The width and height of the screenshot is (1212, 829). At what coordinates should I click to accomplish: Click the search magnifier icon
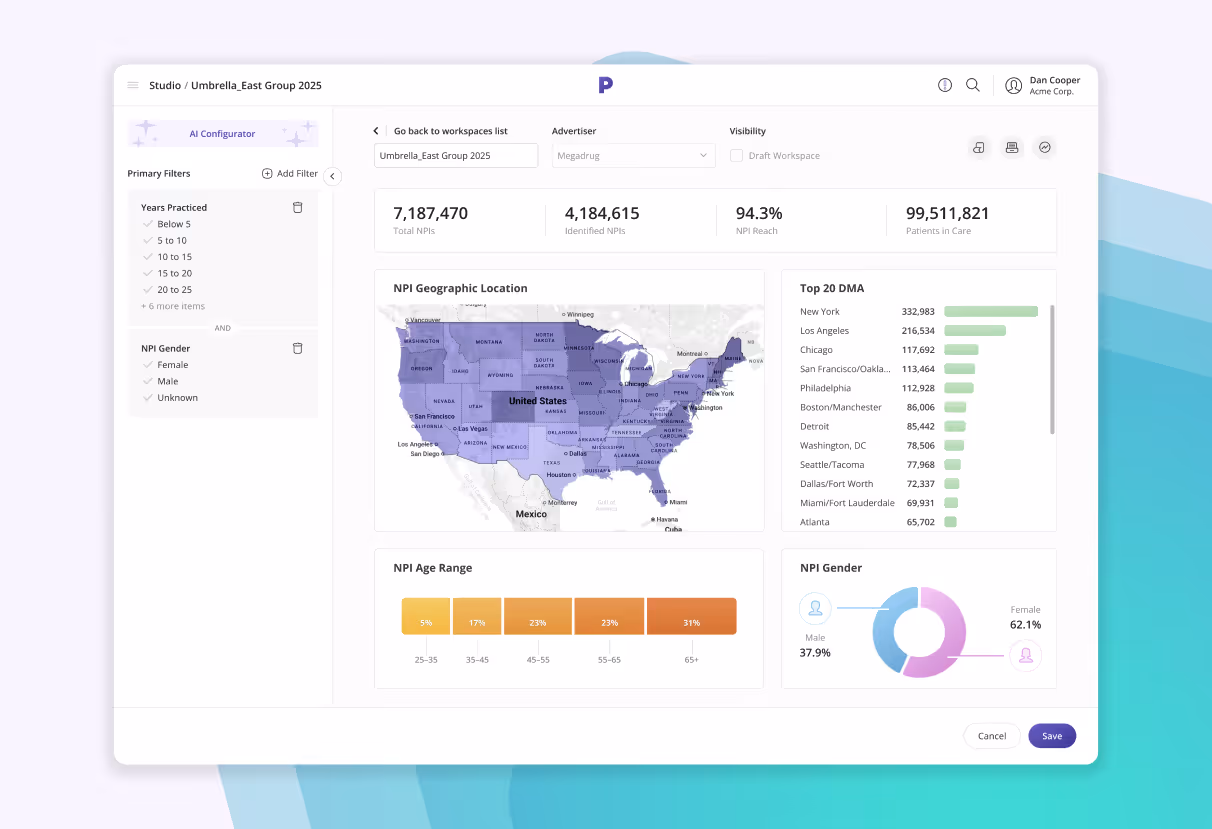click(972, 85)
